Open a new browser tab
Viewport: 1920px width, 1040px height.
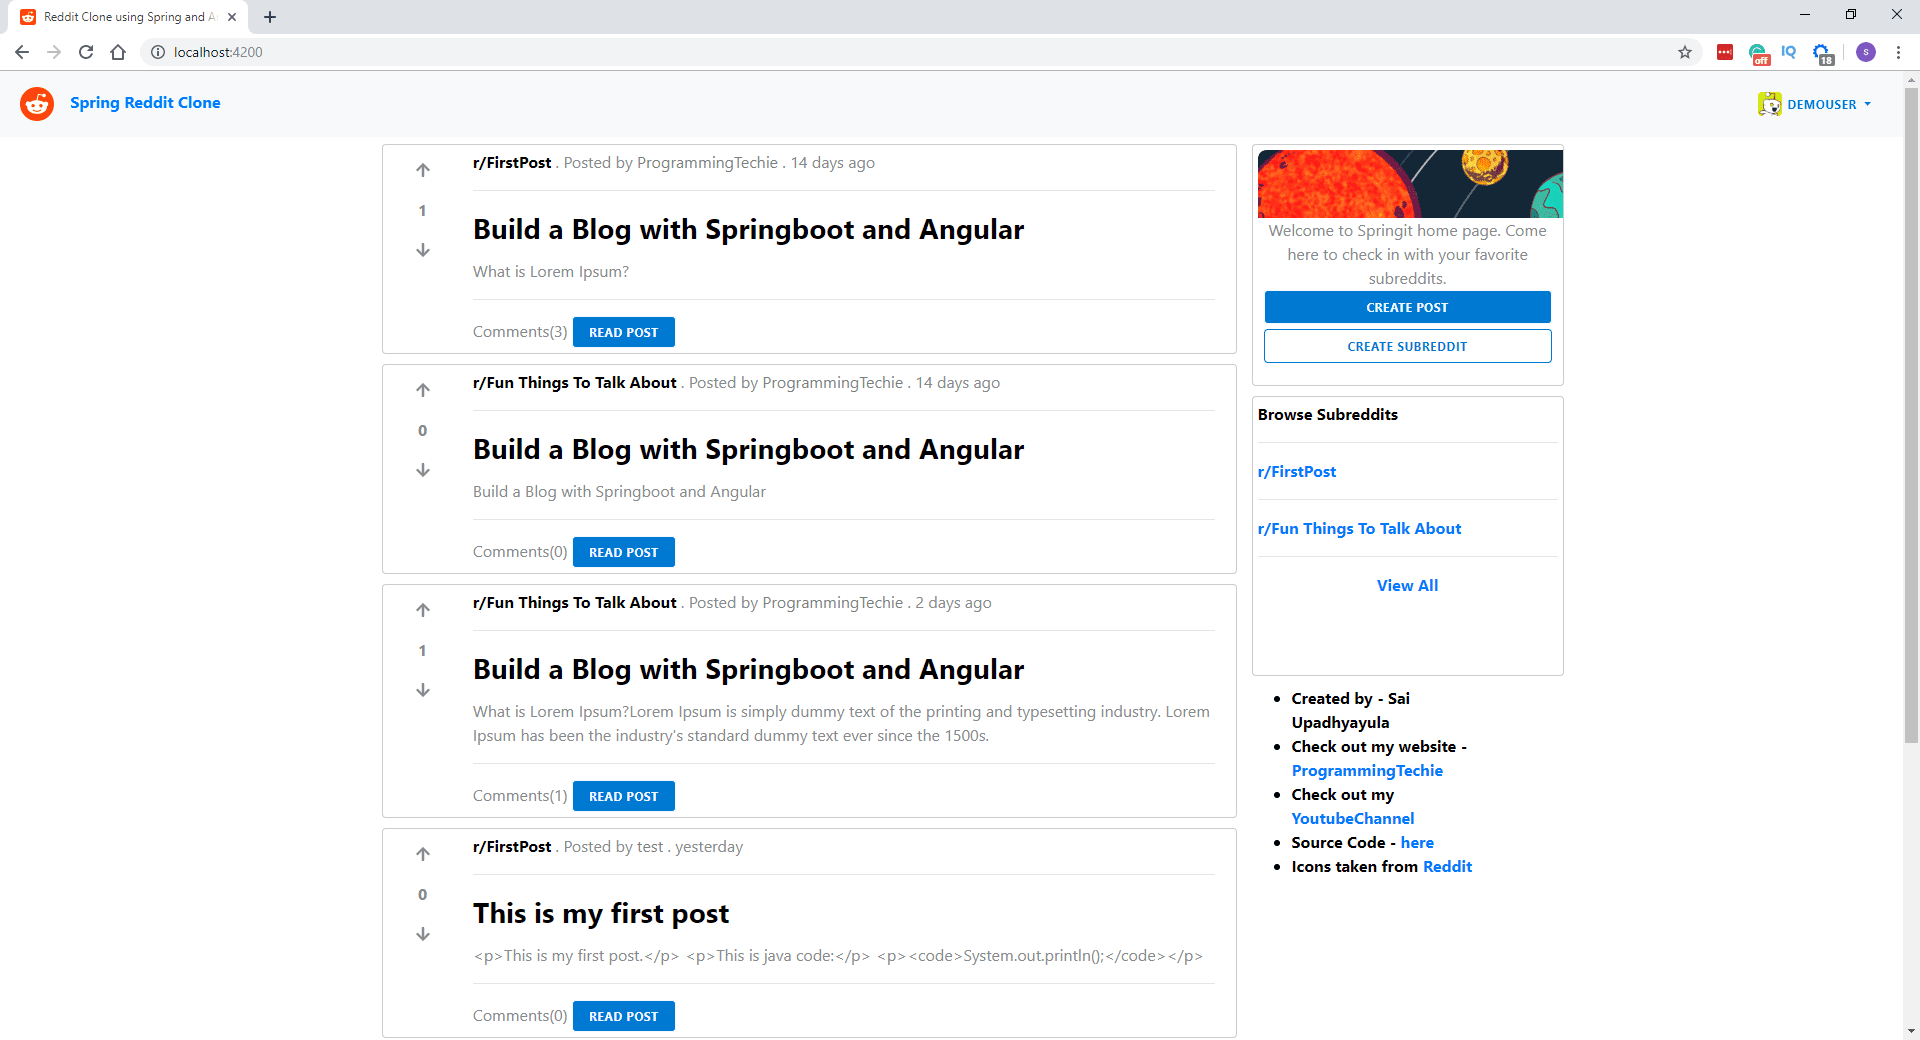[x=269, y=16]
